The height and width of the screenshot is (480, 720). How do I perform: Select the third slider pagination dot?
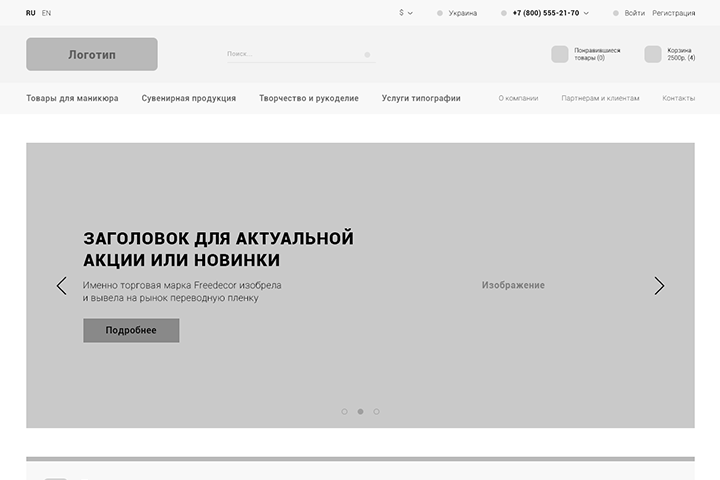tap(377, 412)
